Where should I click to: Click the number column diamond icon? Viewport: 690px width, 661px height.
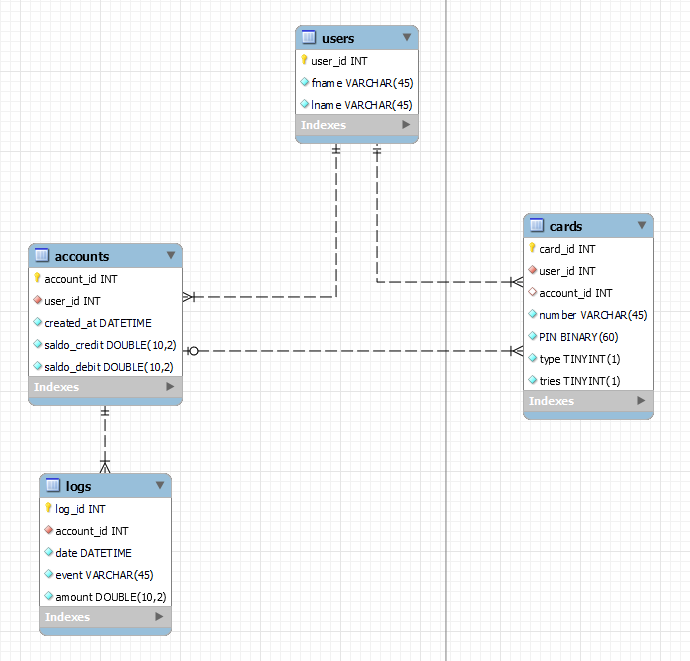(532, 314)
